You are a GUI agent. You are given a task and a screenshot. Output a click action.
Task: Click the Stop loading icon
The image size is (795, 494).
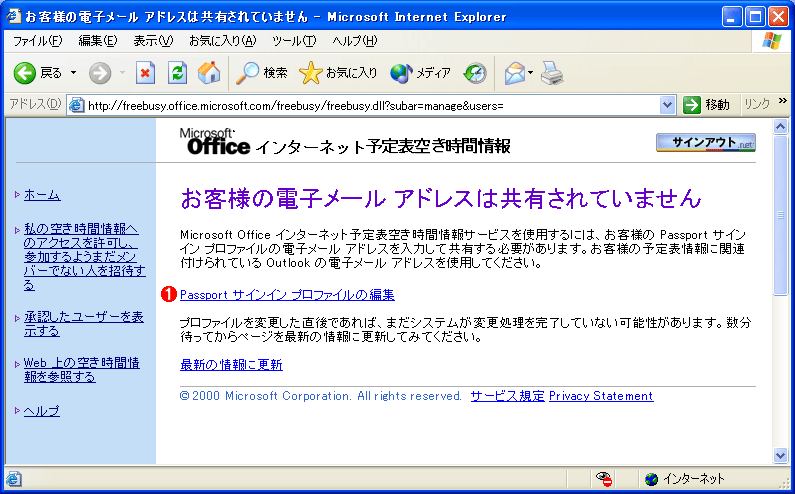146,73
